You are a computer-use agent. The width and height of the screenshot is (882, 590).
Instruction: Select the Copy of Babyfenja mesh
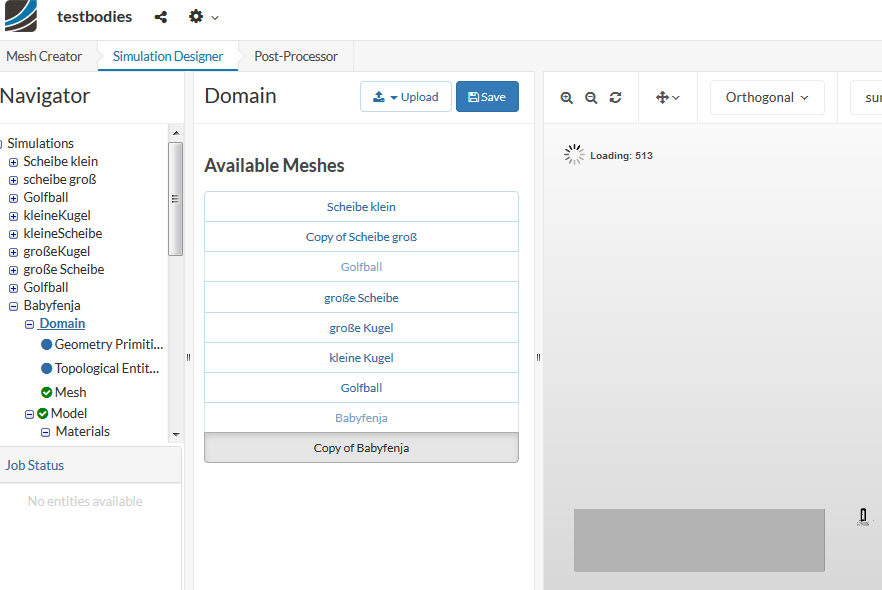[x=361, y=448]
